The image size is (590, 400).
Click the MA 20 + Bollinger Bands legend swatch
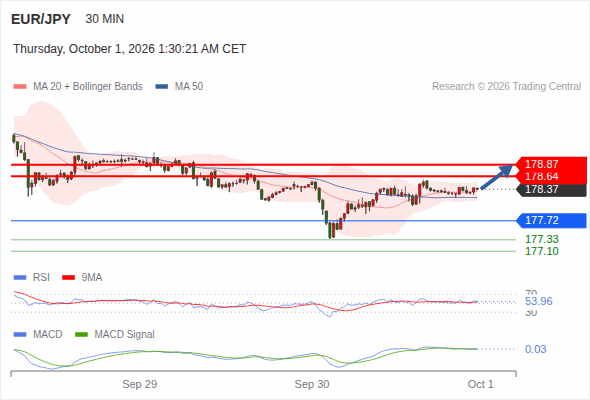pos(20,87)
